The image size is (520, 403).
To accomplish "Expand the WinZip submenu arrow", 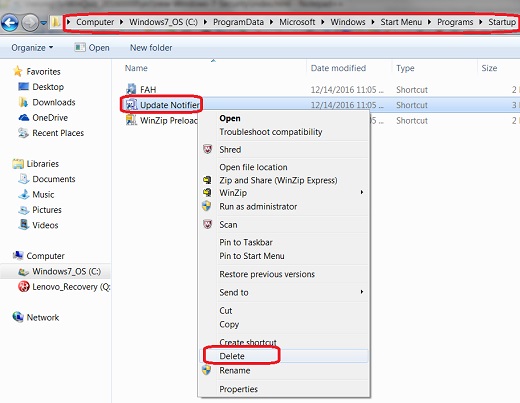I will [362, 192].
